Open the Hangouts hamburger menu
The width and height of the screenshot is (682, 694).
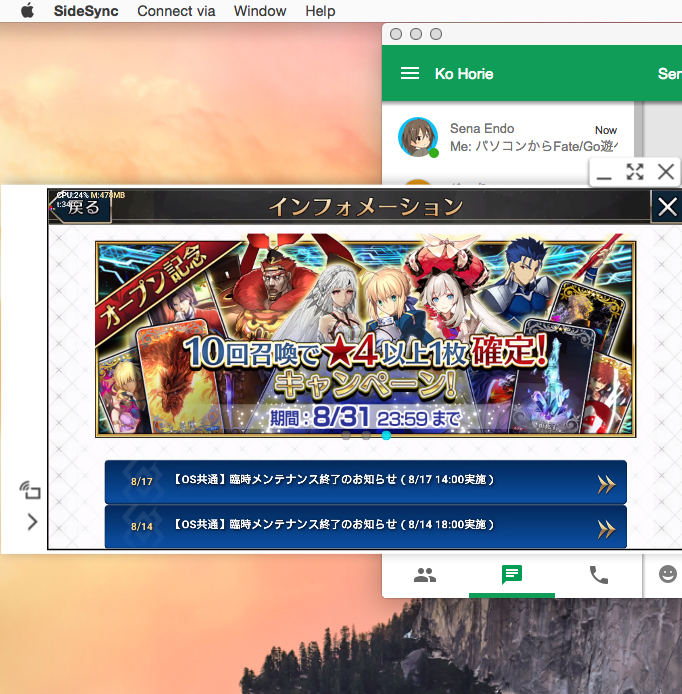tap(410, 73)
